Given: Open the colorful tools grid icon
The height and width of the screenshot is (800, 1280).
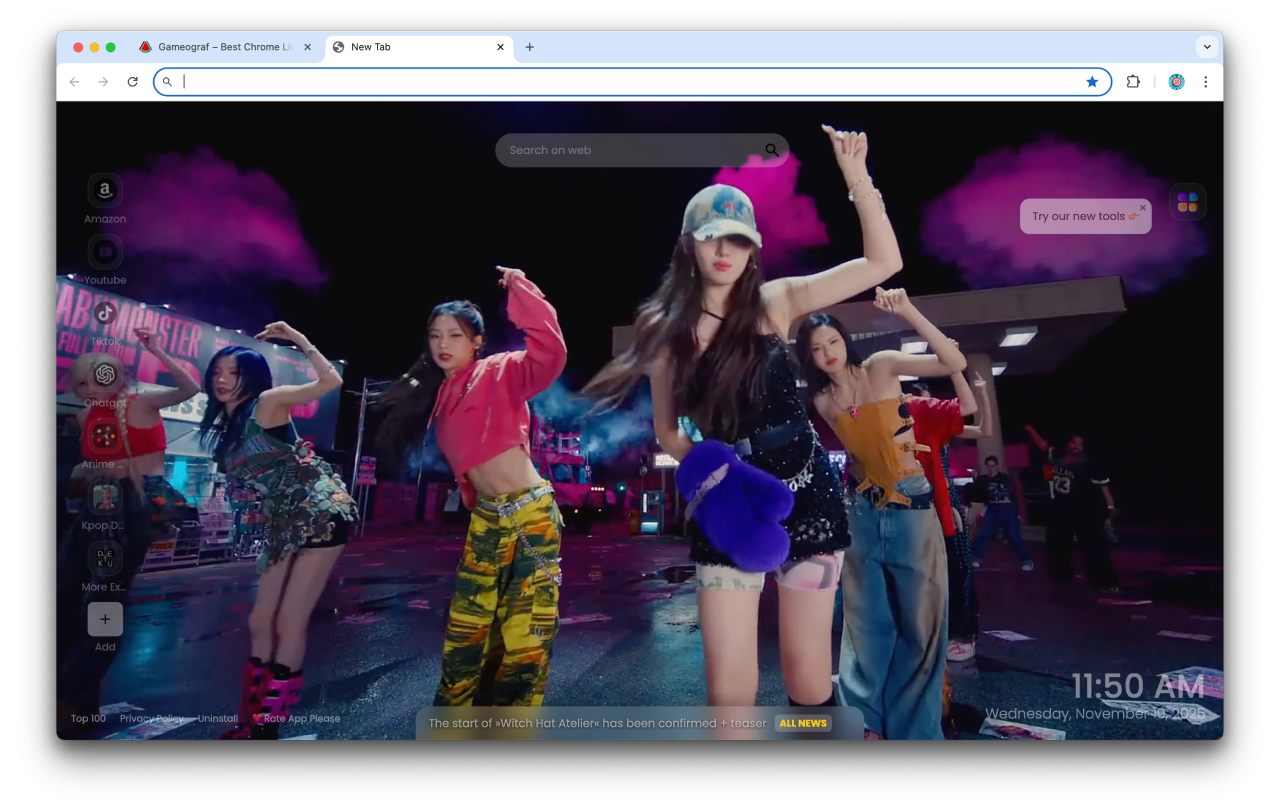Looking at the screenshot, I should (x=1187, y=202).
